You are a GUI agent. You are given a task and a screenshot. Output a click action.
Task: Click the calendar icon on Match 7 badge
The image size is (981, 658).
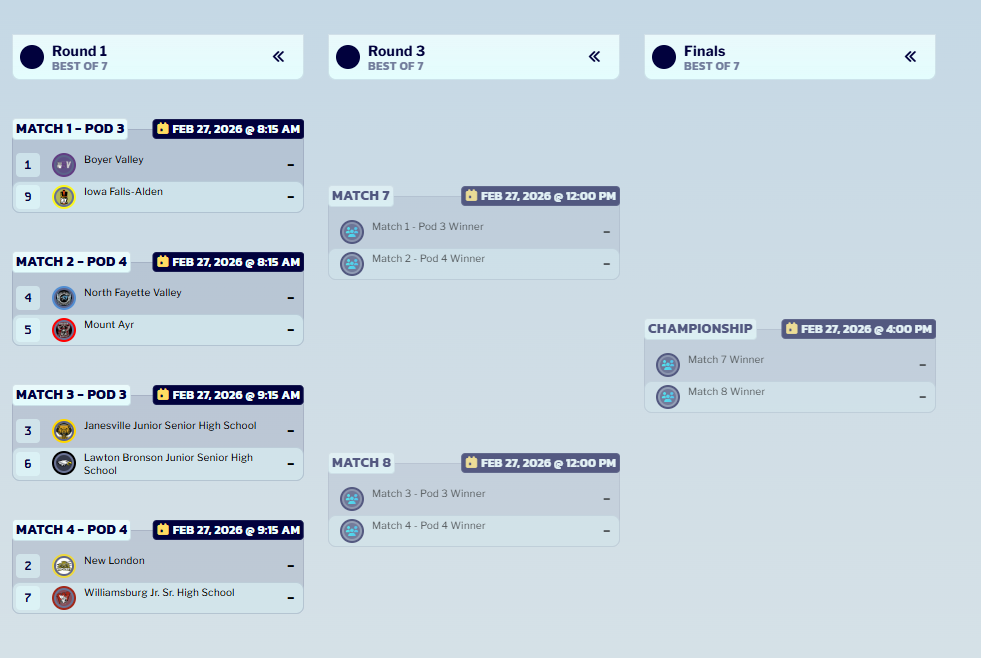469,196
